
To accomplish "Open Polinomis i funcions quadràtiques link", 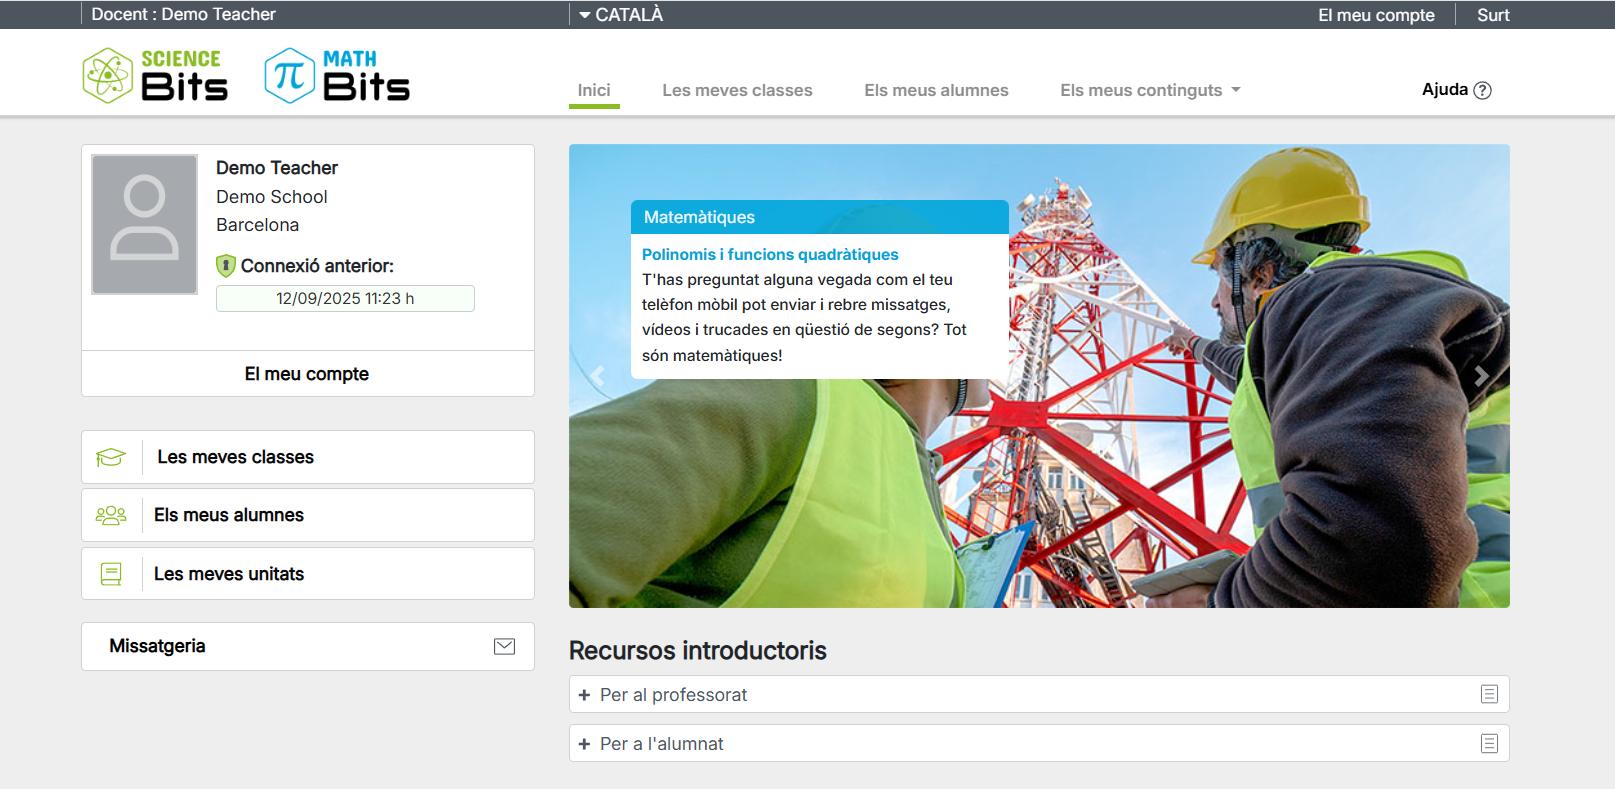I will (x=770, y=254).
